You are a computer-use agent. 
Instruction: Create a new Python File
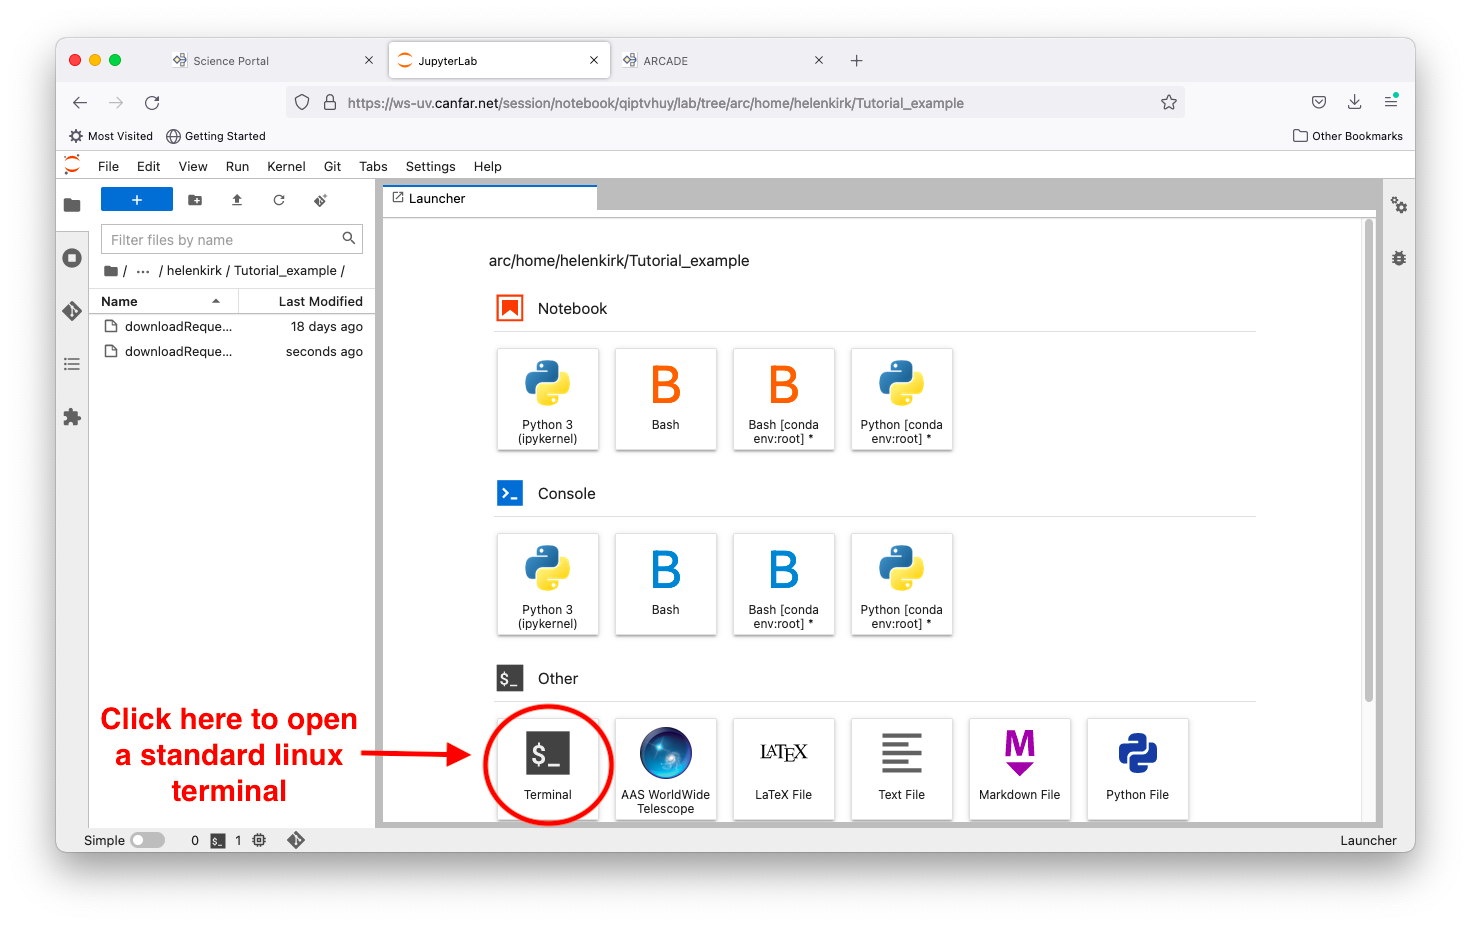[x=1138, y=768]
